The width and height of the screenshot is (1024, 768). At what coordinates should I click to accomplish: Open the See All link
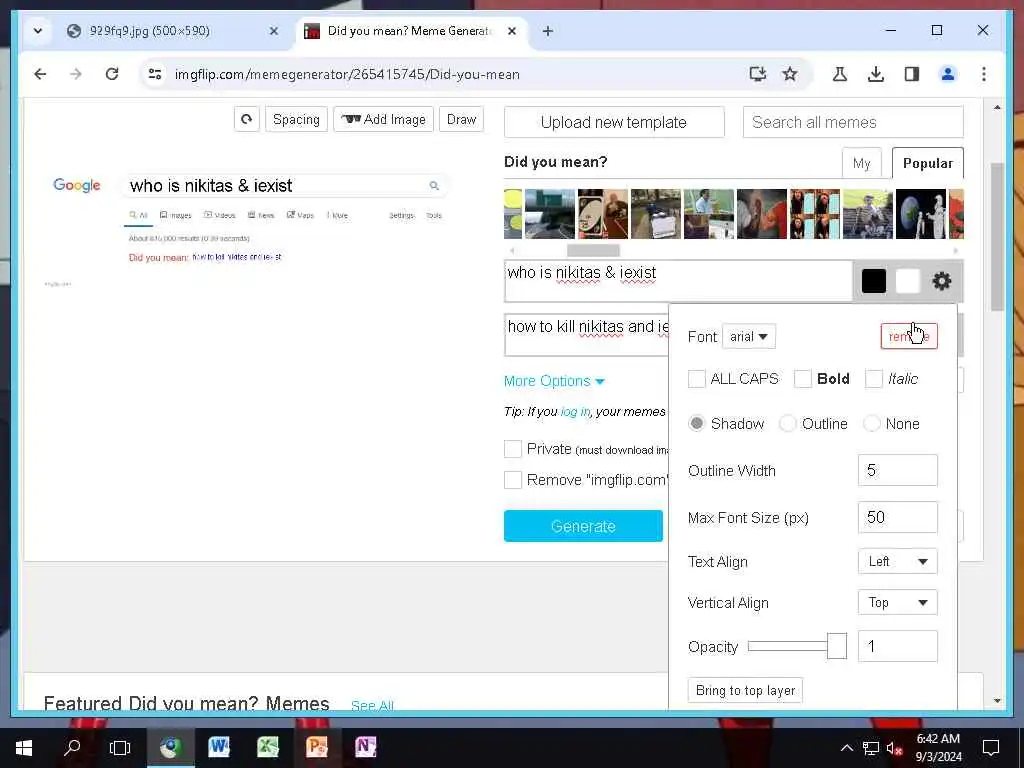point(372,706)
